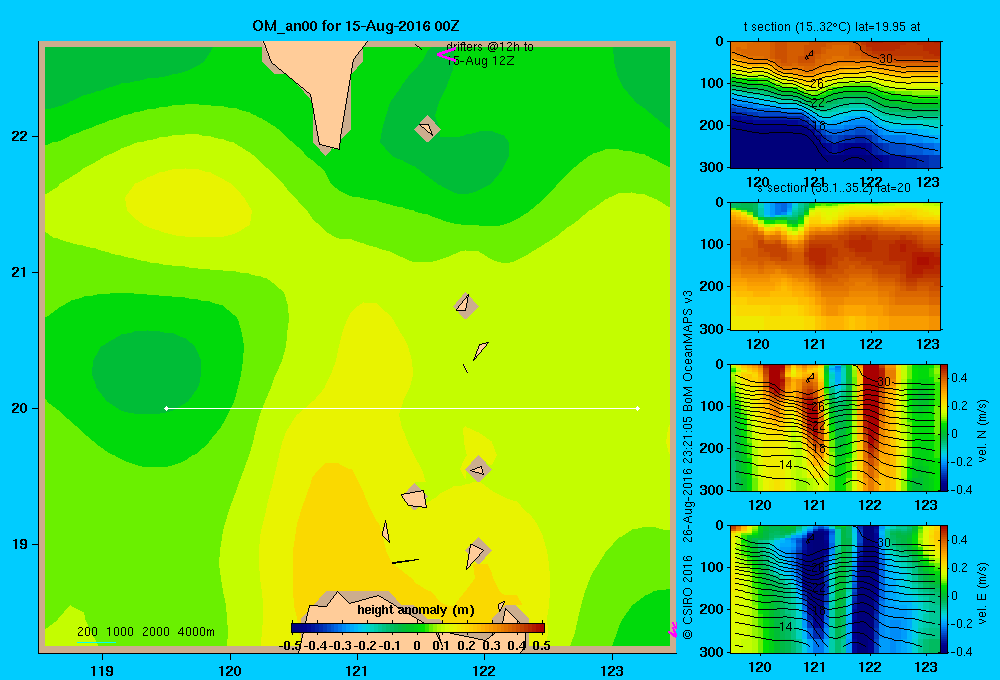Select the western endpoint of the white section line
Image resolution: width=1000 pixels, height=680 pixels.
click(166, 408)
